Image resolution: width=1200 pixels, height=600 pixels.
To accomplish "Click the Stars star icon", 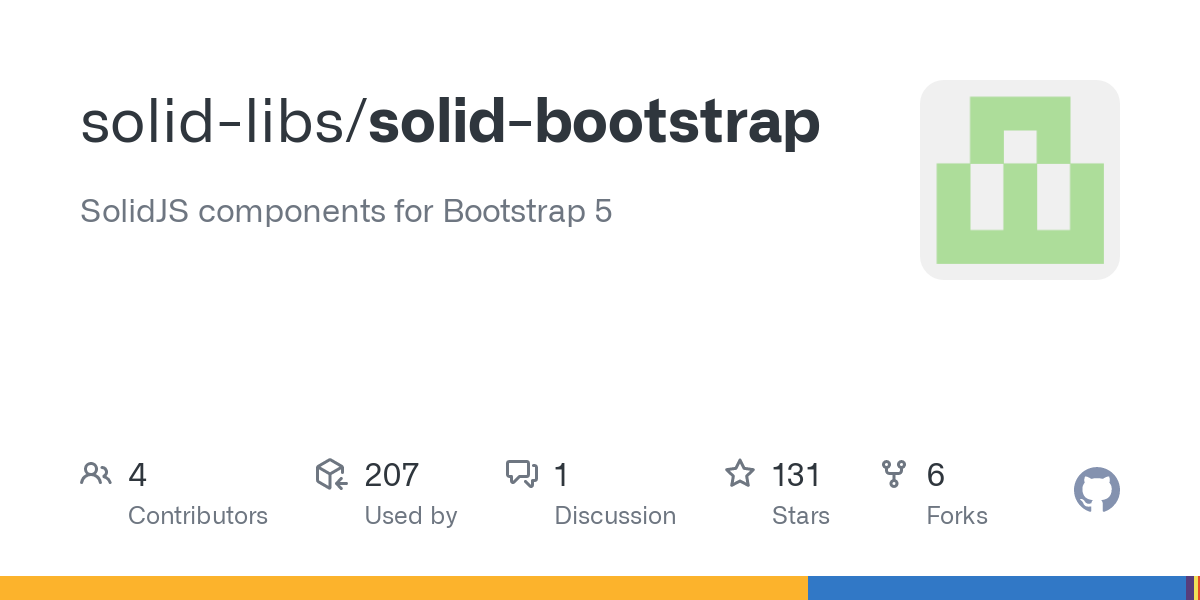I will coord(739,474).
